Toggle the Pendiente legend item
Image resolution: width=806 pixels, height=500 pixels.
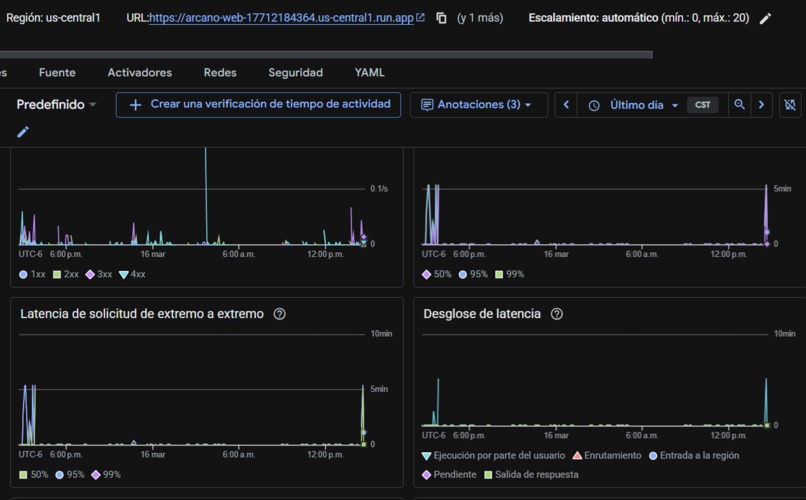(449, 475)
